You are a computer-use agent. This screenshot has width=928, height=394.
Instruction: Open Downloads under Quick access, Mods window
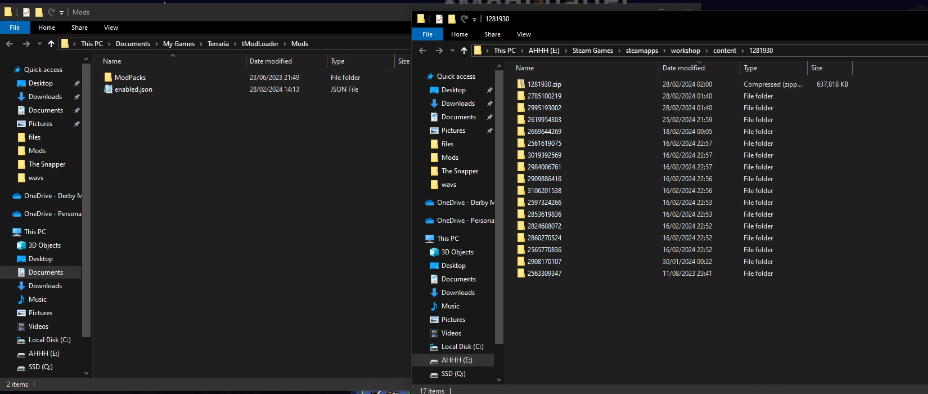(45, 96)
